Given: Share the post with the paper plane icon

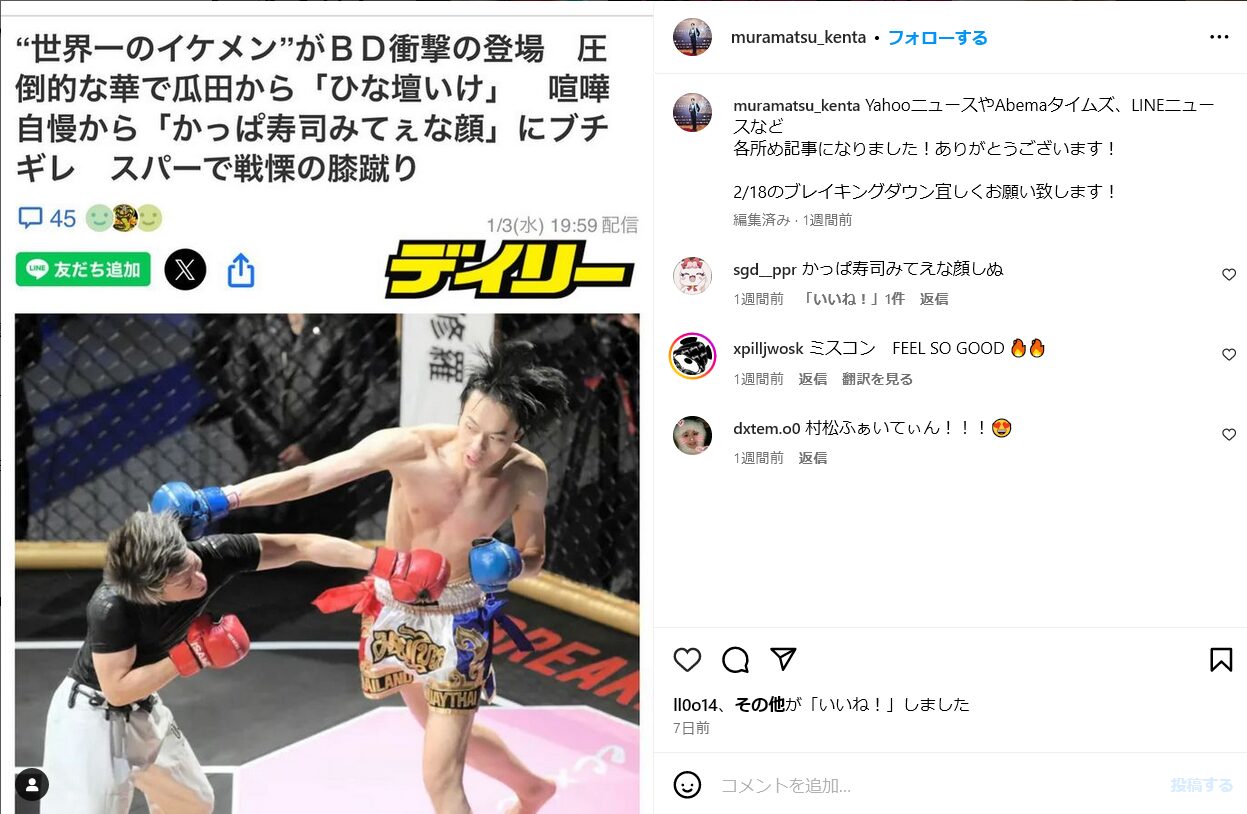Looking at the screenshot, I should coord(783,659).
